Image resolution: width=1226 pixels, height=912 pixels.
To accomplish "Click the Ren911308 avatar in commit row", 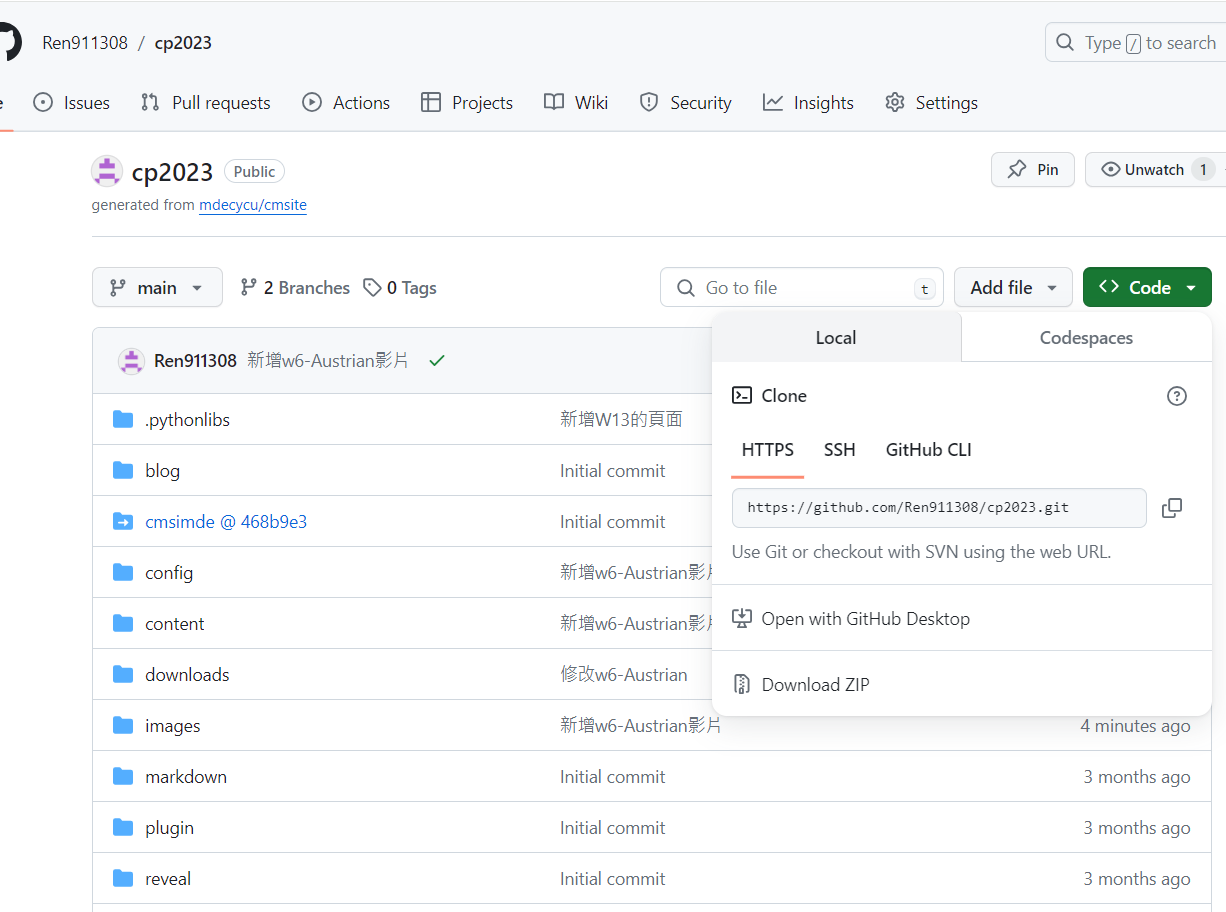I will click(x=131, y=361).
